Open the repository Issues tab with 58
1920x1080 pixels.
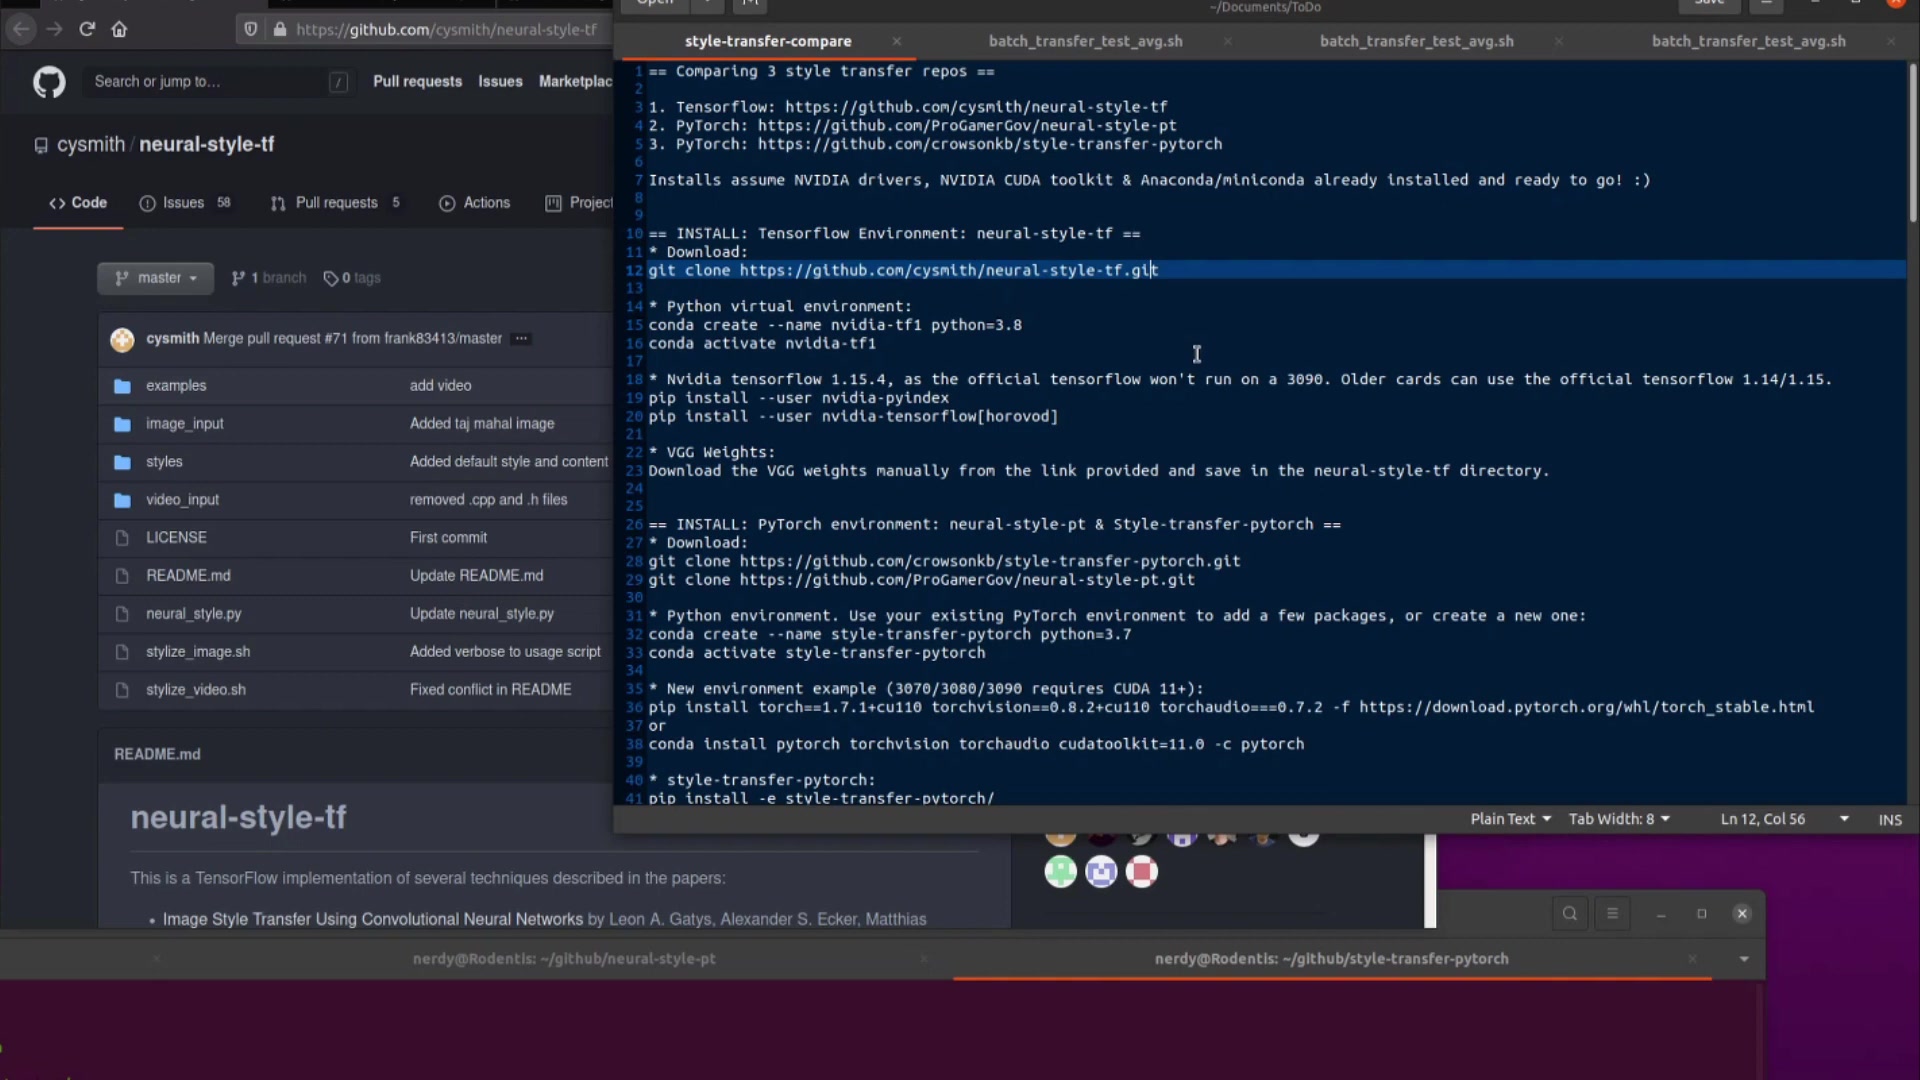tap(185, 203)
